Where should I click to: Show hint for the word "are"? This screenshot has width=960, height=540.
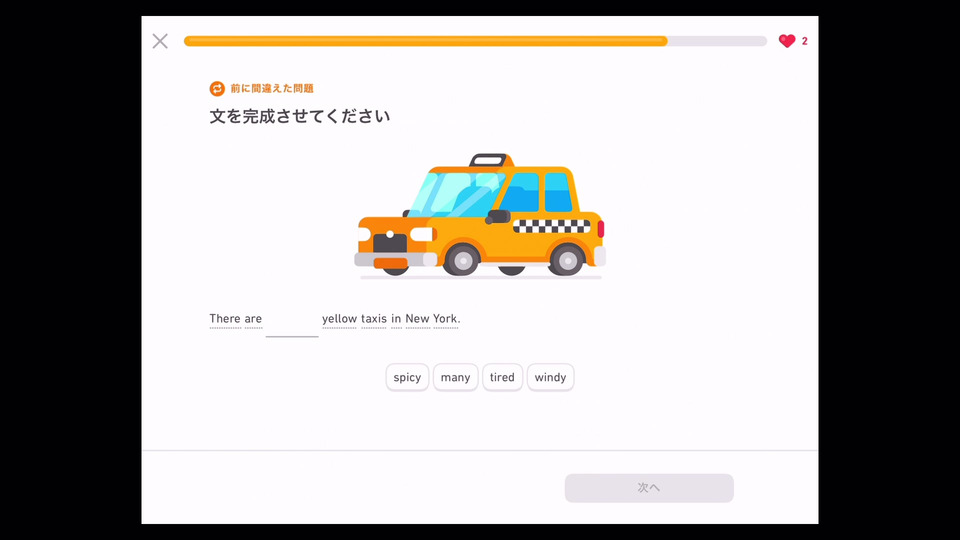point(253,319)
